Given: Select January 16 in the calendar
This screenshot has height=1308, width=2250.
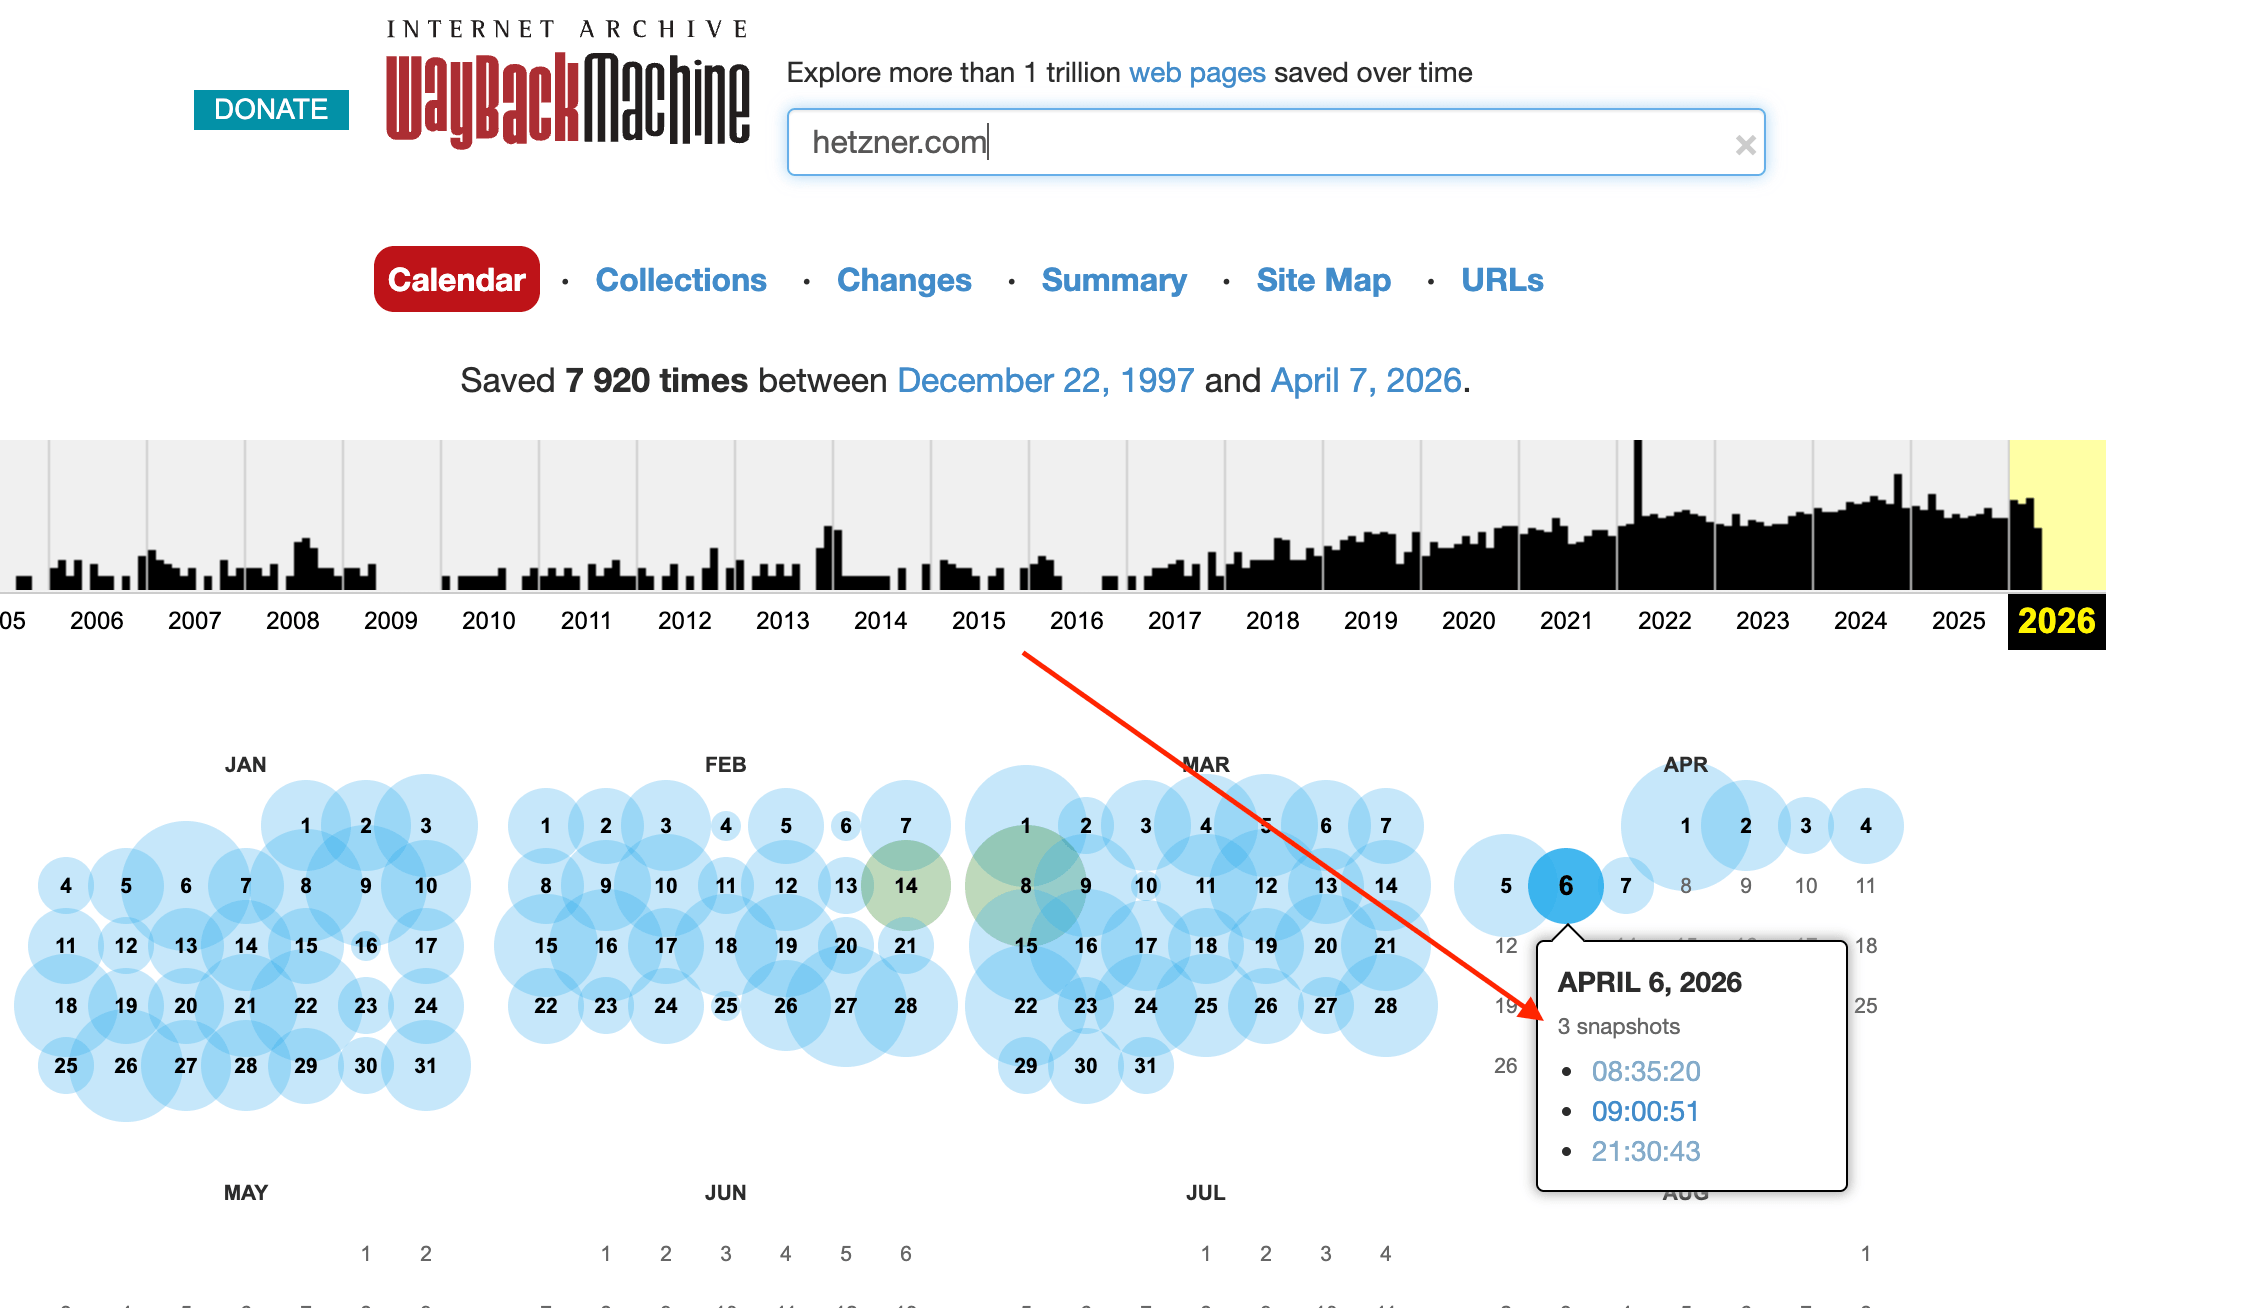Looking at the screenshot, I should click(x=366, y=945).
